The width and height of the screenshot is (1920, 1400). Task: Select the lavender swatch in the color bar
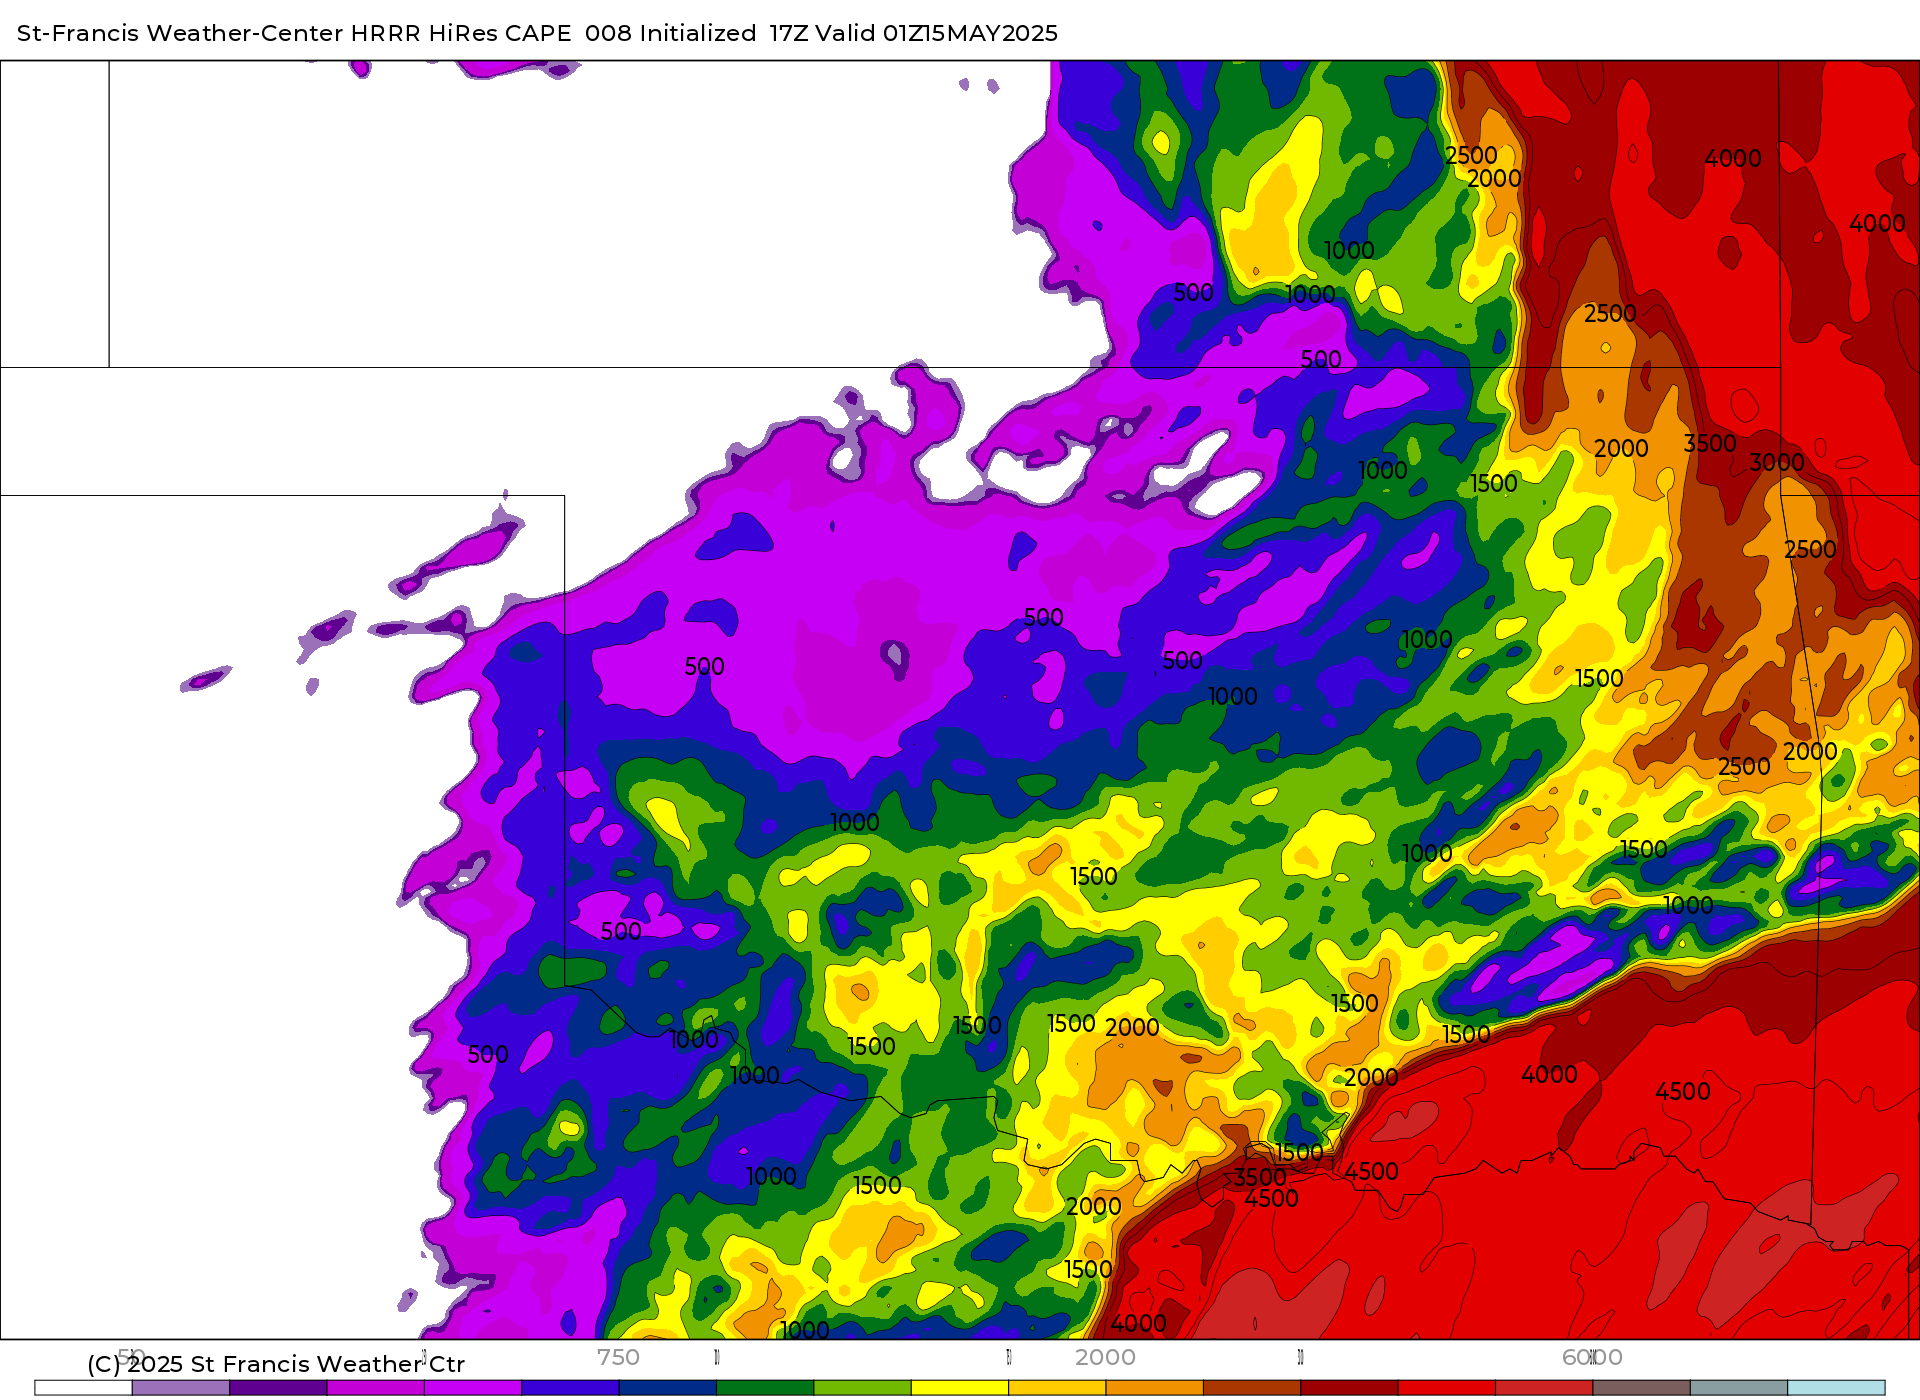click(x=181, y=1388)
